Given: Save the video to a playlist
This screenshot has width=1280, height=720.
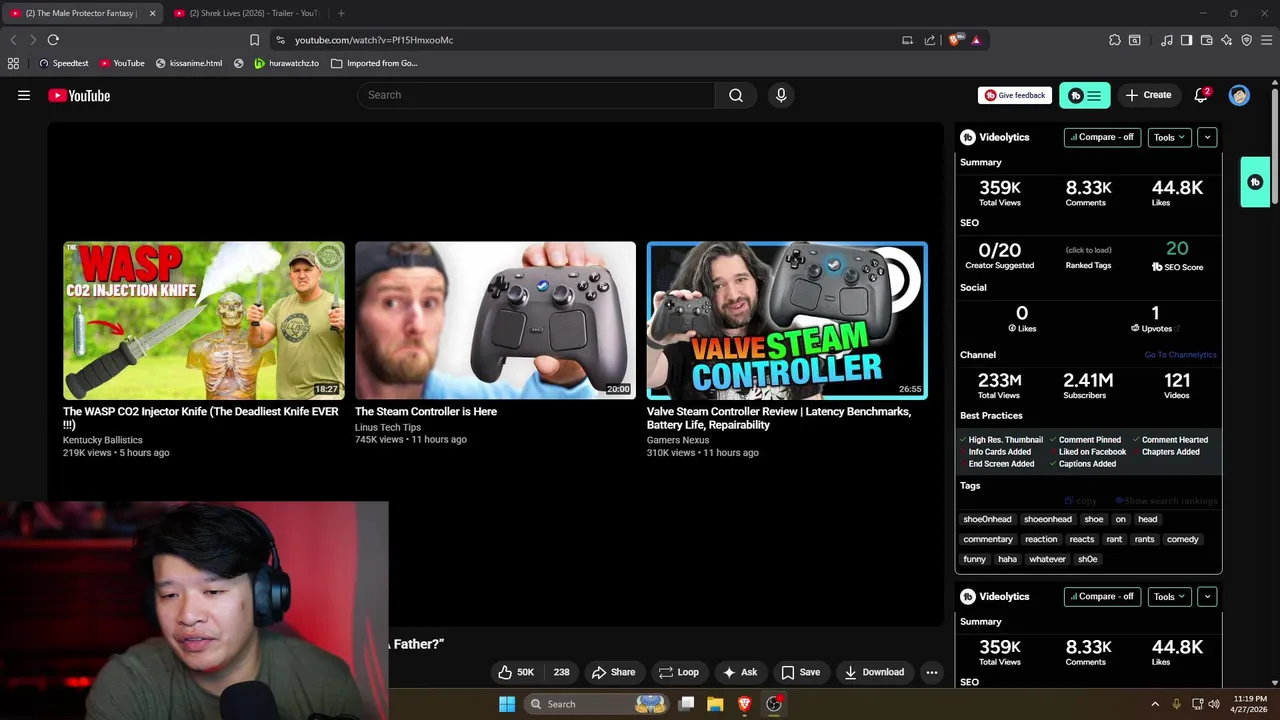Looking at the screenshot, I should [x=801, y=672].
